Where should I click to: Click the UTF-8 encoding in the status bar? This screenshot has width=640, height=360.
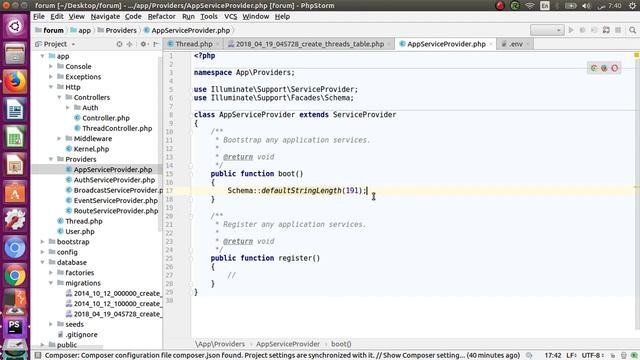[x=592, y=356]
